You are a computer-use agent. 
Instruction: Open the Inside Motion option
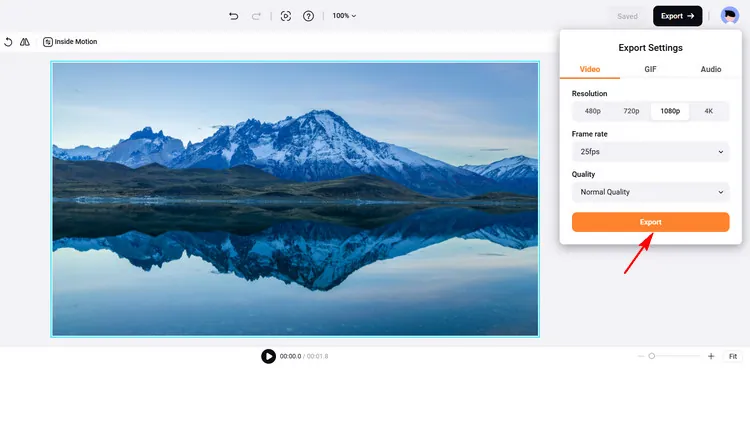click(x=70, y=42)
